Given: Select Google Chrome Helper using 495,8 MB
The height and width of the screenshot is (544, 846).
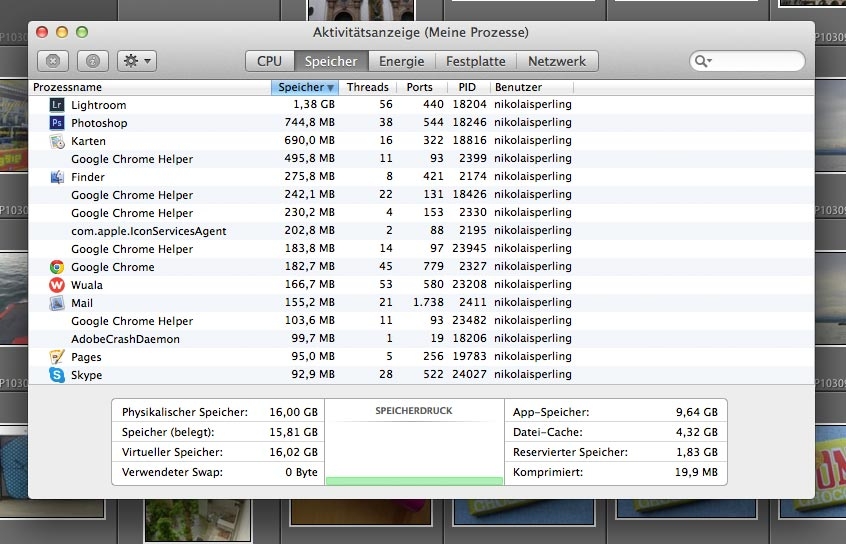Looking at the screenshot, I should (x=132, y=159).
